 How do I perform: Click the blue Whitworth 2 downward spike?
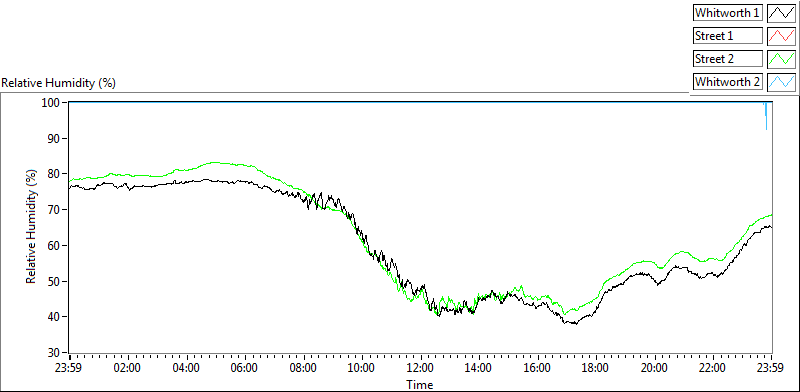click(766, 116)
